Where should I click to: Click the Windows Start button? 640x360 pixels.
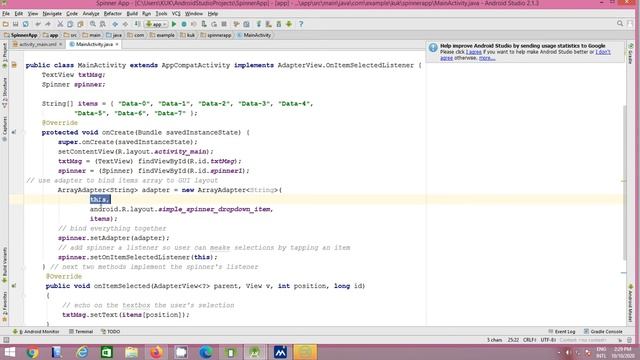(x=9, y=352)
